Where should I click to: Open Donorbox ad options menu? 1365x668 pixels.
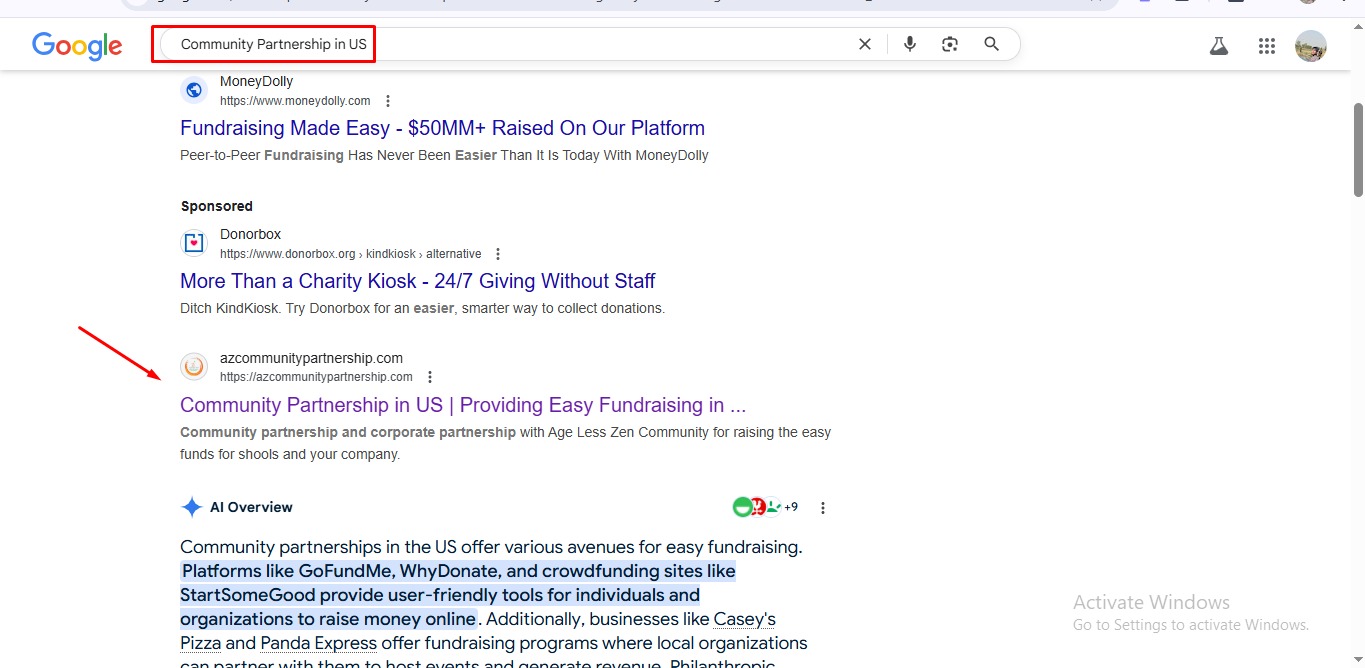pos(498,254)
